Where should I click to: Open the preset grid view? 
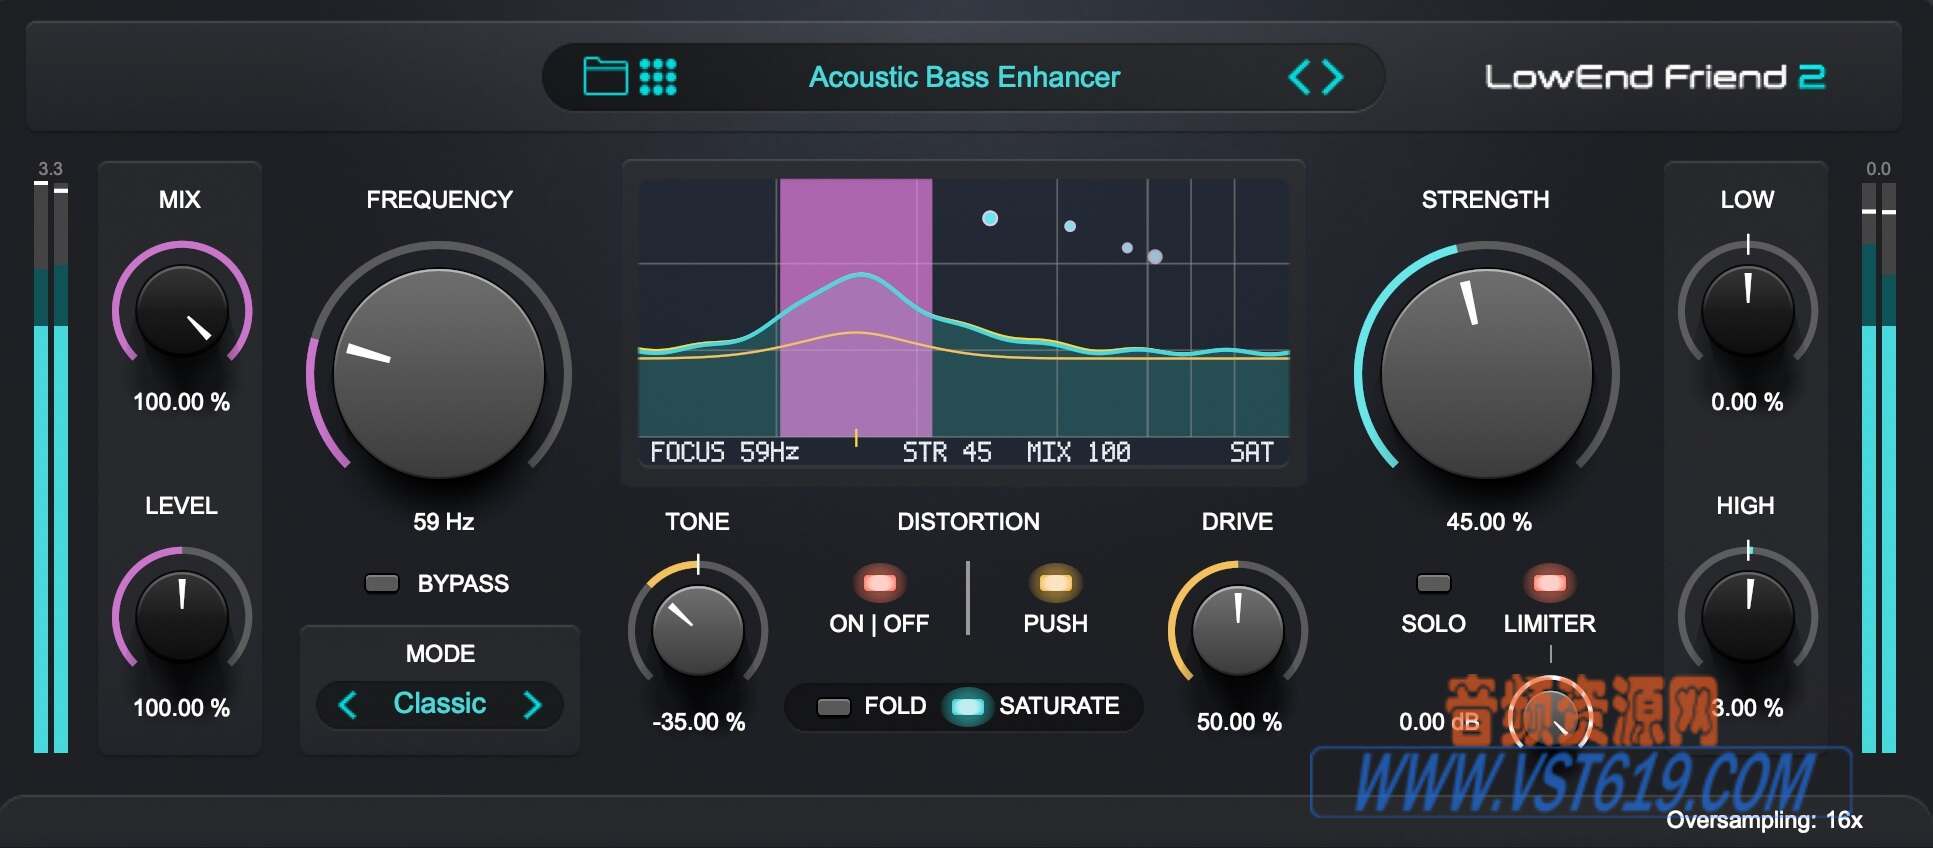click(x=658, y=77)
